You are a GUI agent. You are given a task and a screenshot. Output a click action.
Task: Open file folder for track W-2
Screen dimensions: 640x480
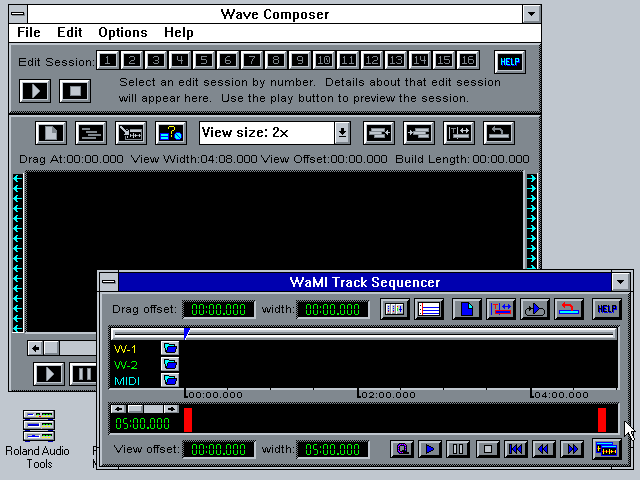click(x=170, y=364)
